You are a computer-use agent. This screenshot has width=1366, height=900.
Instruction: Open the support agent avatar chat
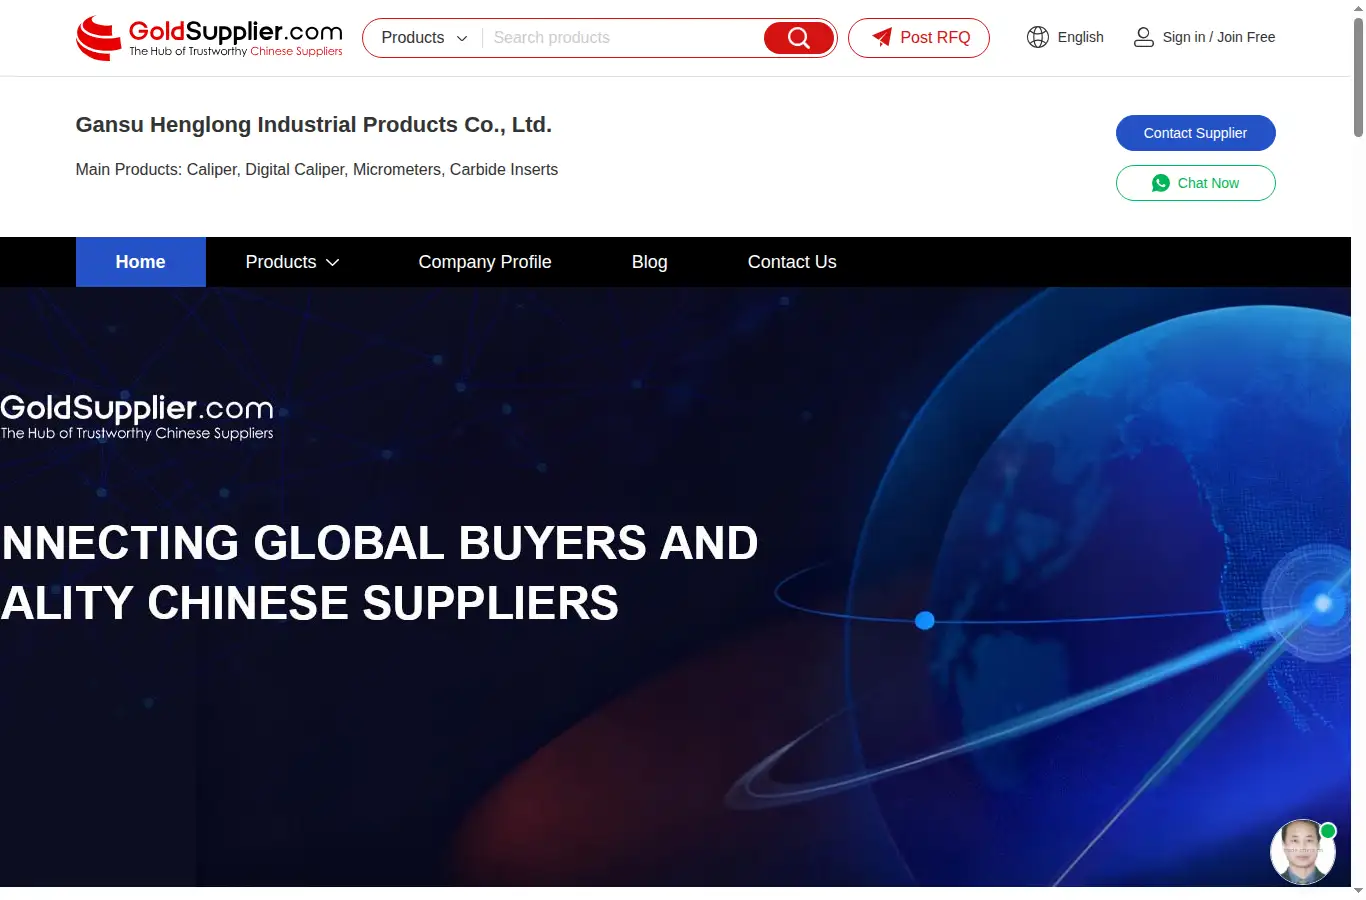coord(1302,852)
